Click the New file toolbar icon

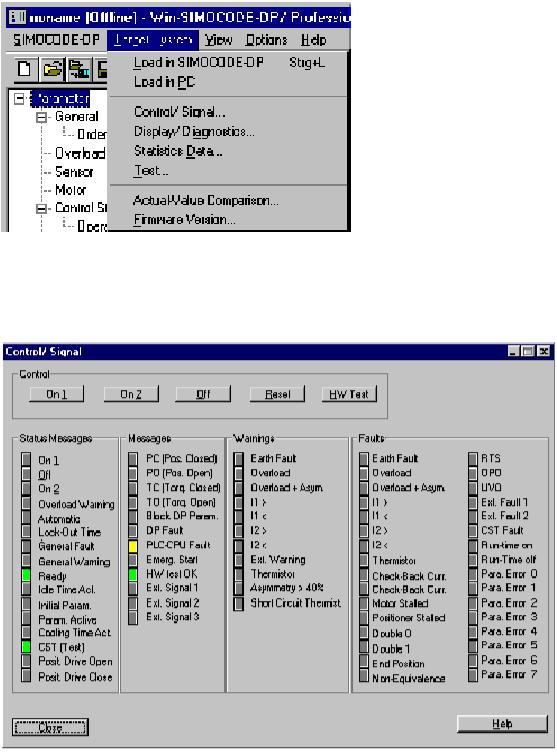point(24,70)
